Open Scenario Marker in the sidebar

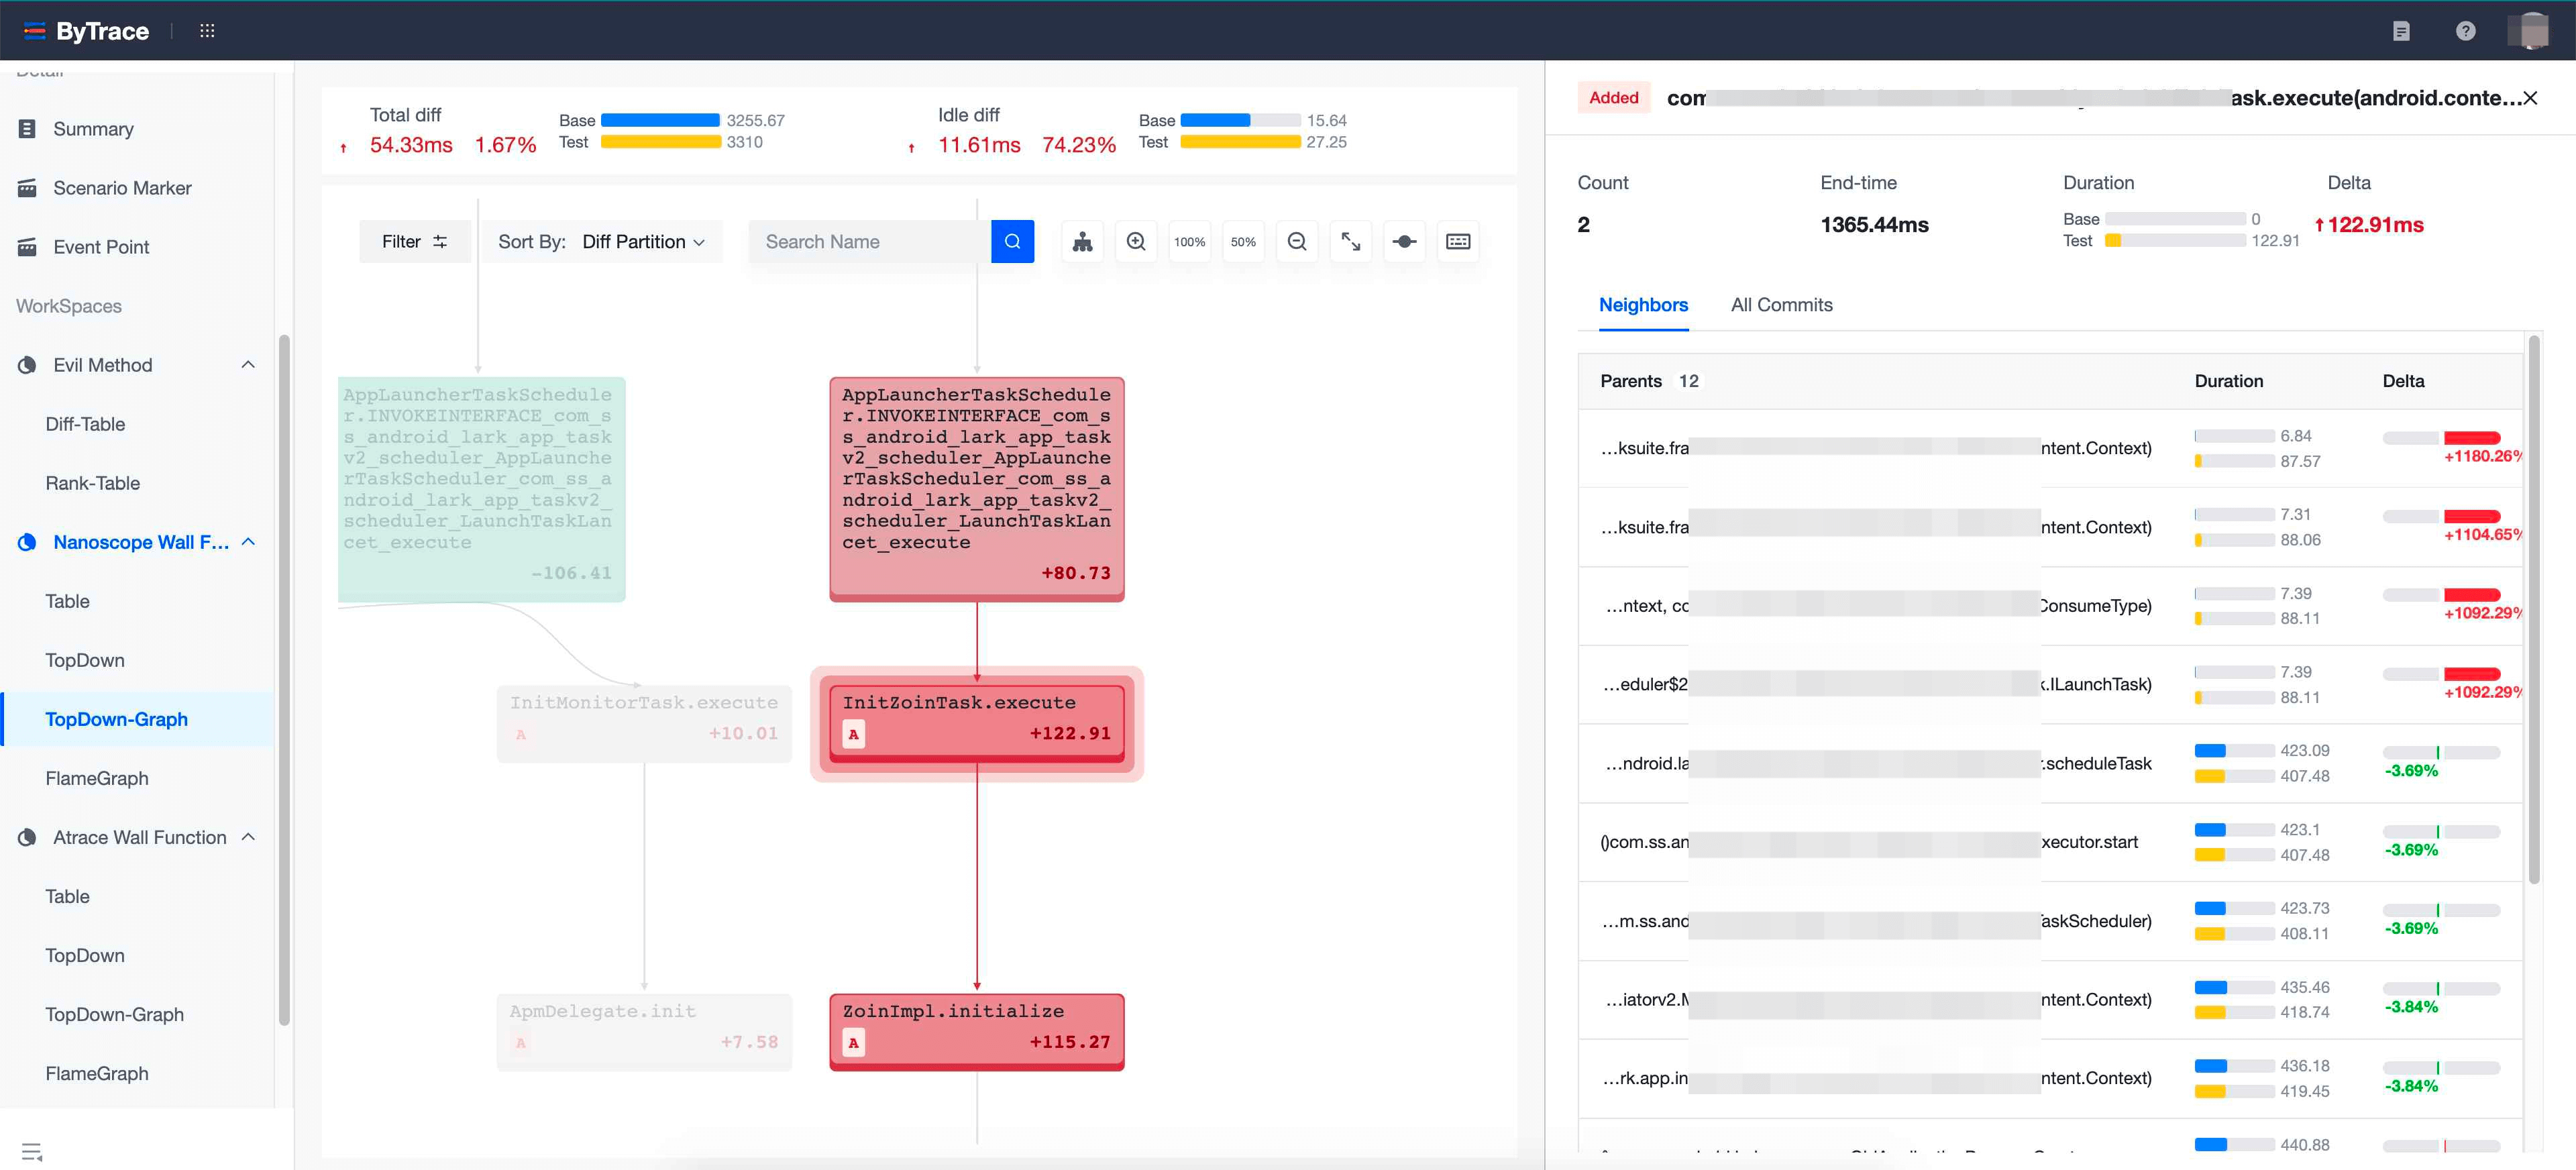[122, 188]
